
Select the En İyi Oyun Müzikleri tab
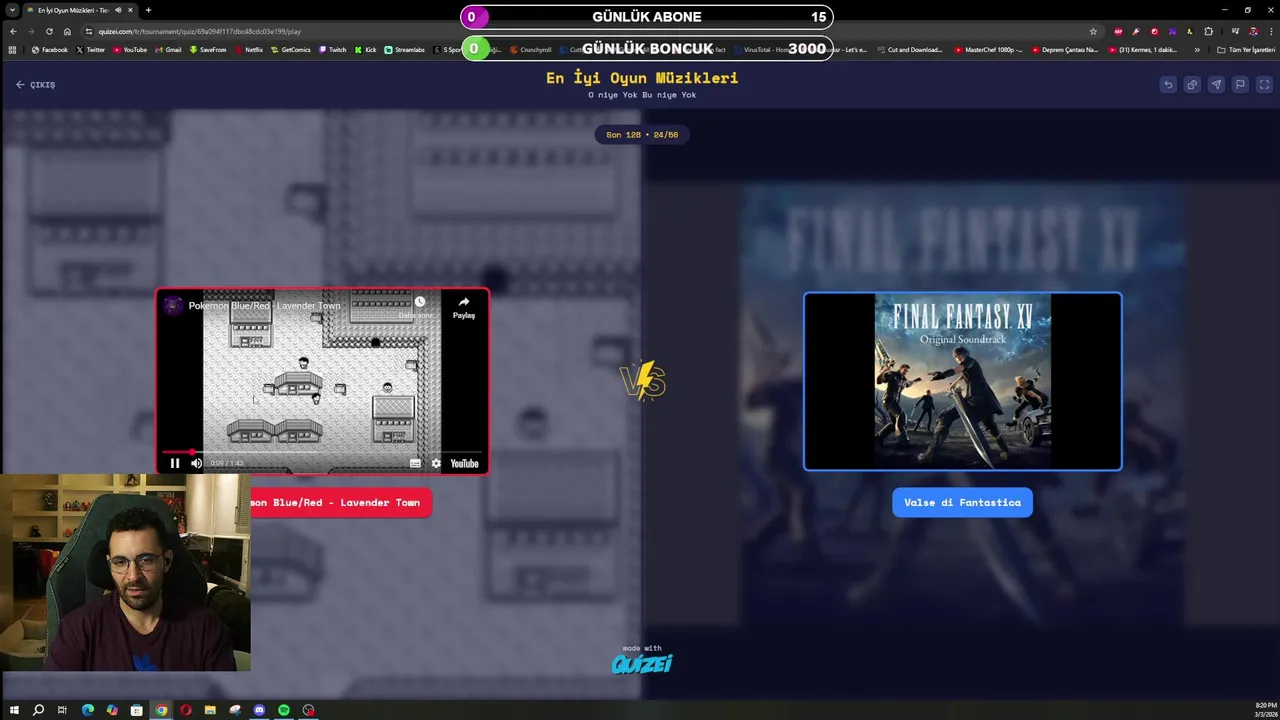78,10
